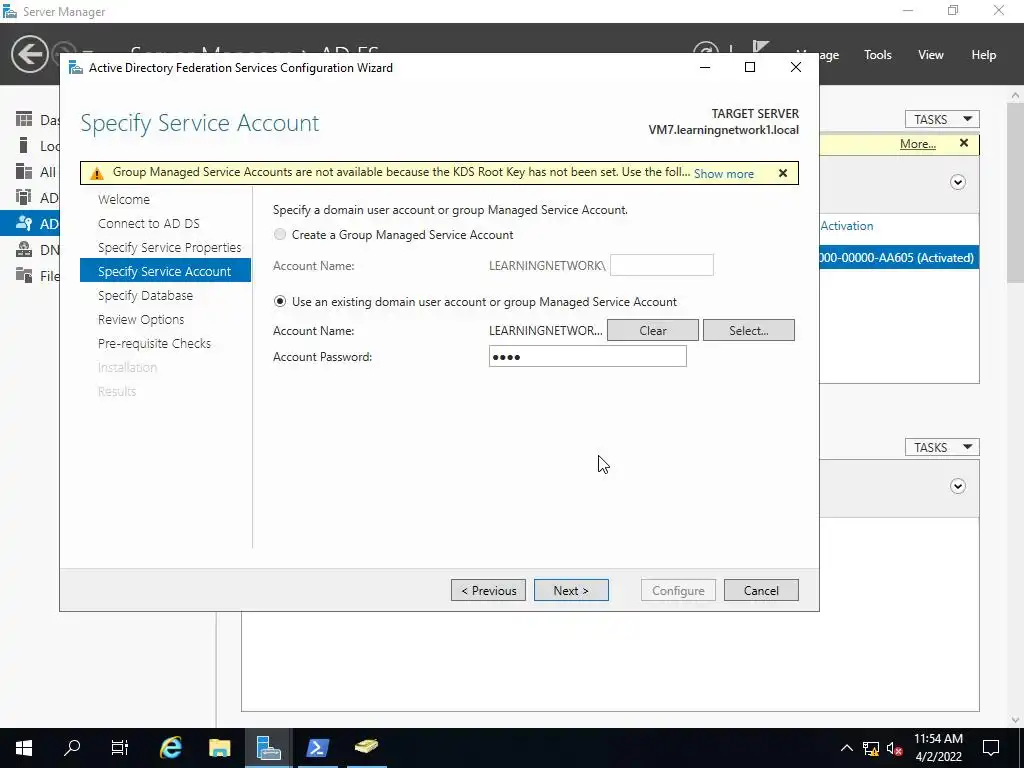
Task: Open the View menu
Action: pyautogui.click(x=930, y=55)
